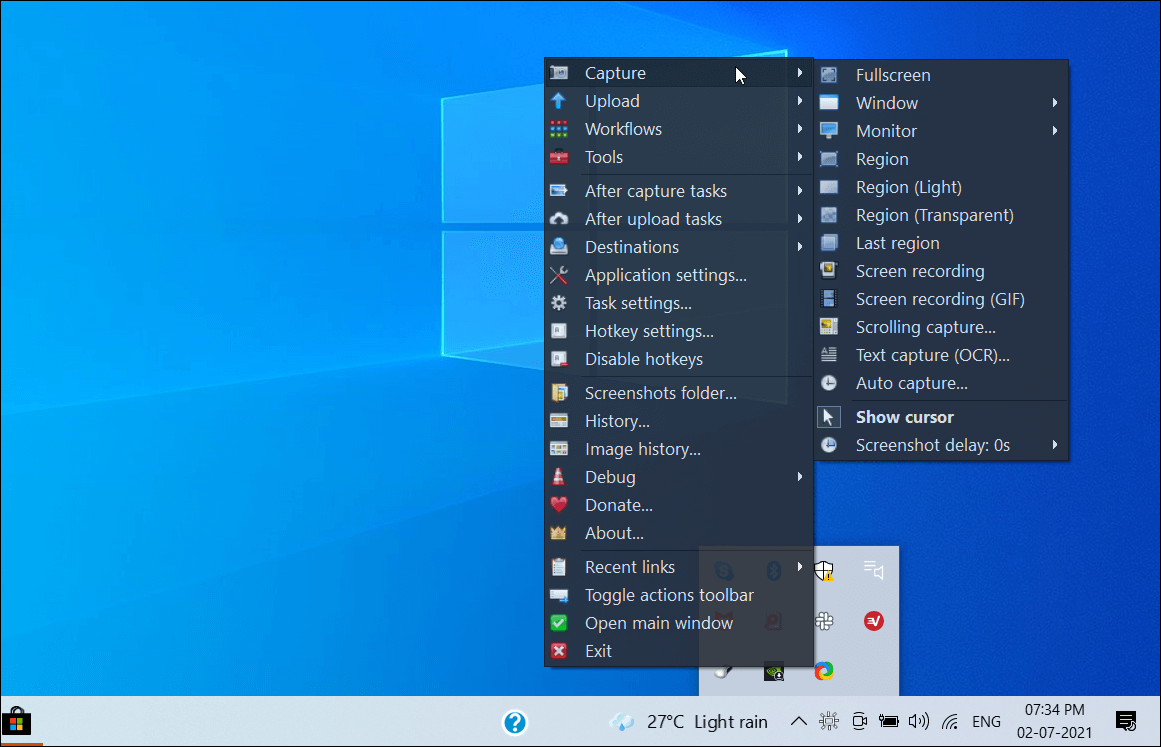This screenshot has height=747, width=1161.
Task: Toggle Disable hotkeys option
Action: 643,359
